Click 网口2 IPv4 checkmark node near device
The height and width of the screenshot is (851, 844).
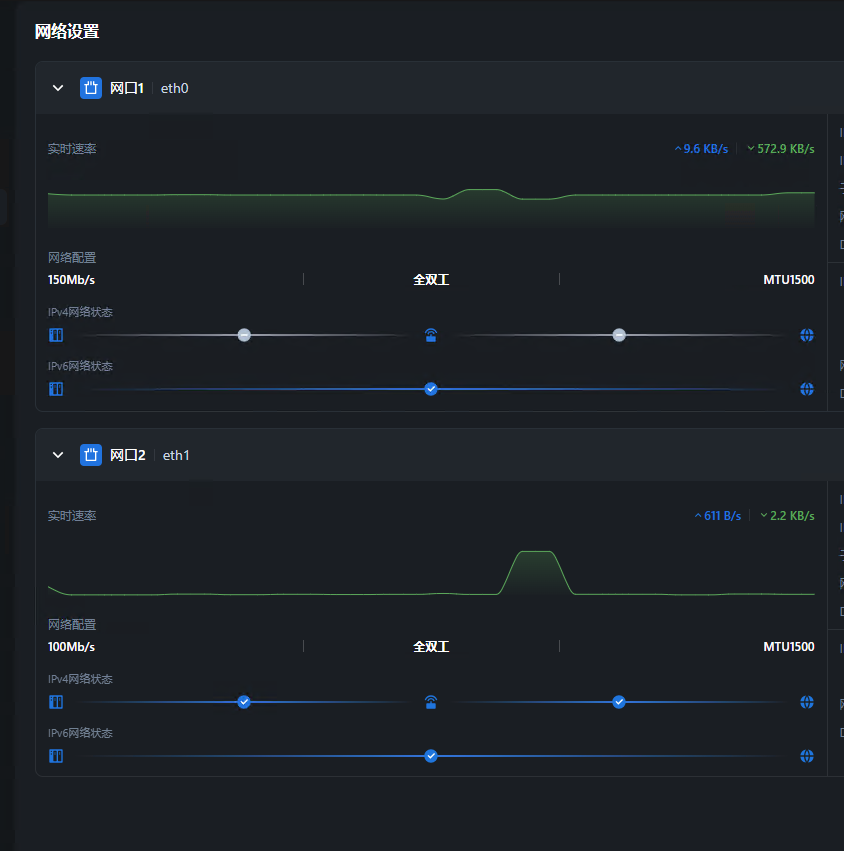244,702
